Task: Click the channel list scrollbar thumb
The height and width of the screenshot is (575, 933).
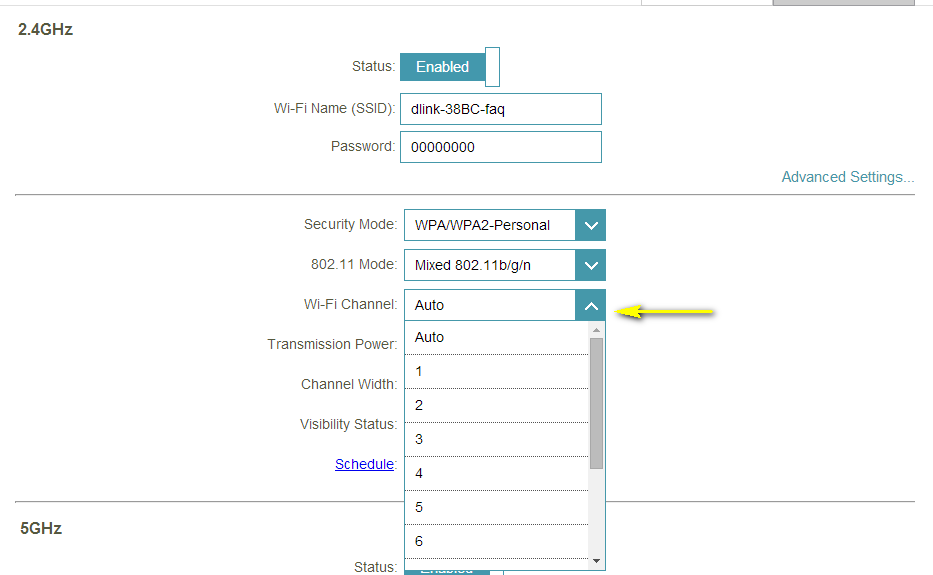Action: pyautogui.click(x=597, y=402)
